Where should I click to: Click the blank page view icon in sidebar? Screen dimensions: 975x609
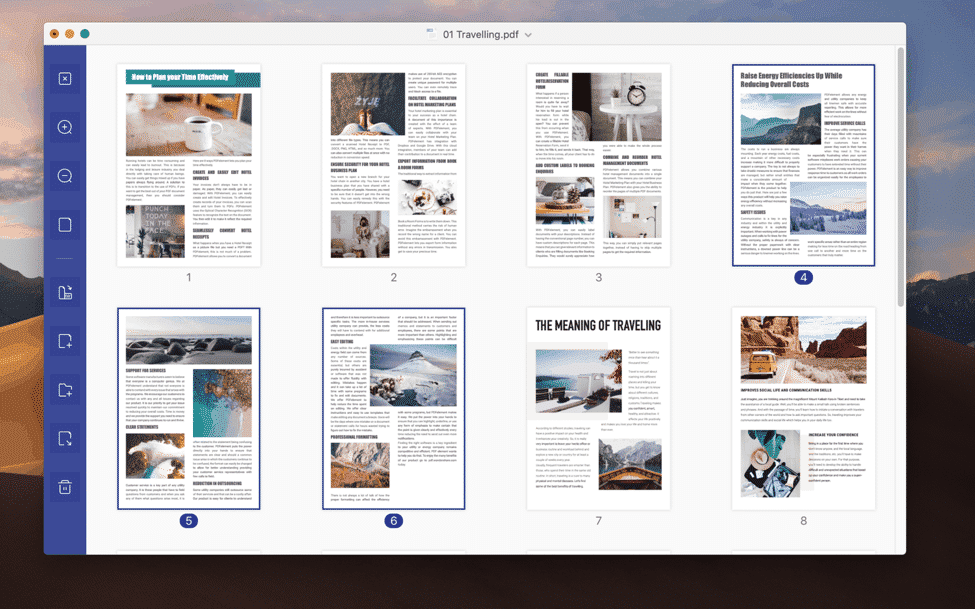65,225
